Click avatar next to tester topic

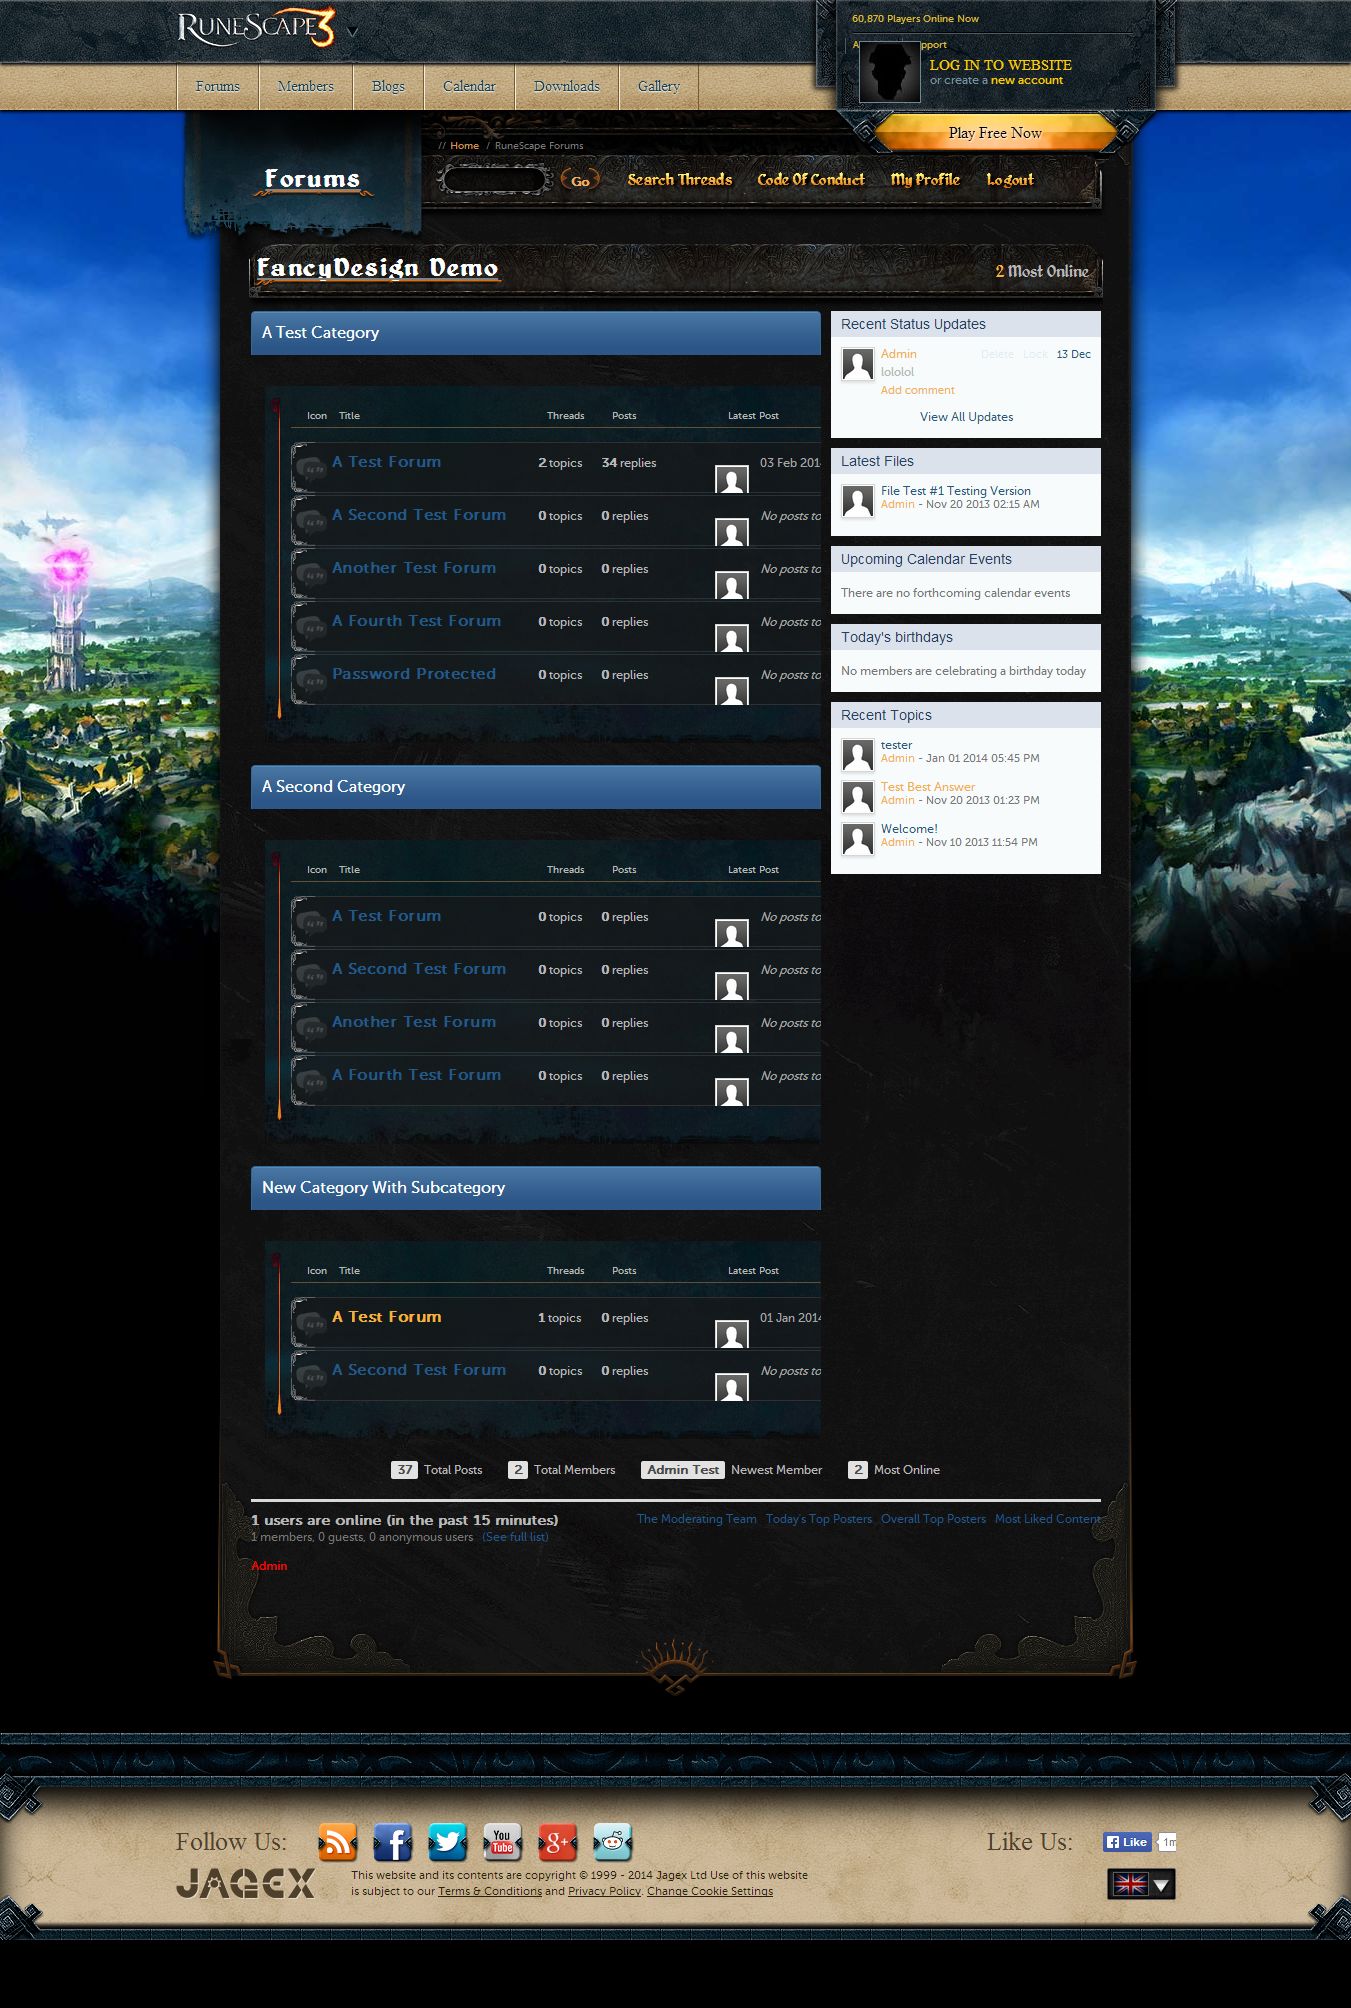click(x=857, y=755)
